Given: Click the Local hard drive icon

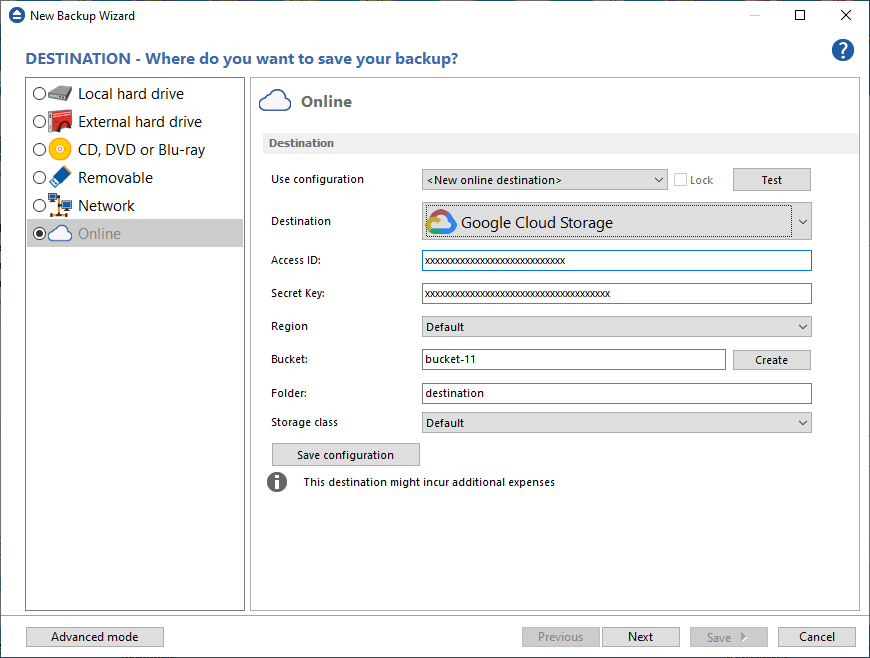Looking at the screenshot, I should point(60,93).
